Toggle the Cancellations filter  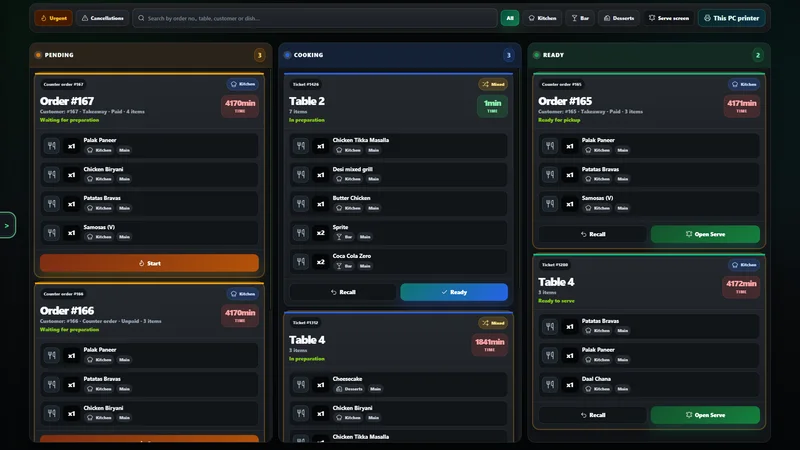pos(103,18)
